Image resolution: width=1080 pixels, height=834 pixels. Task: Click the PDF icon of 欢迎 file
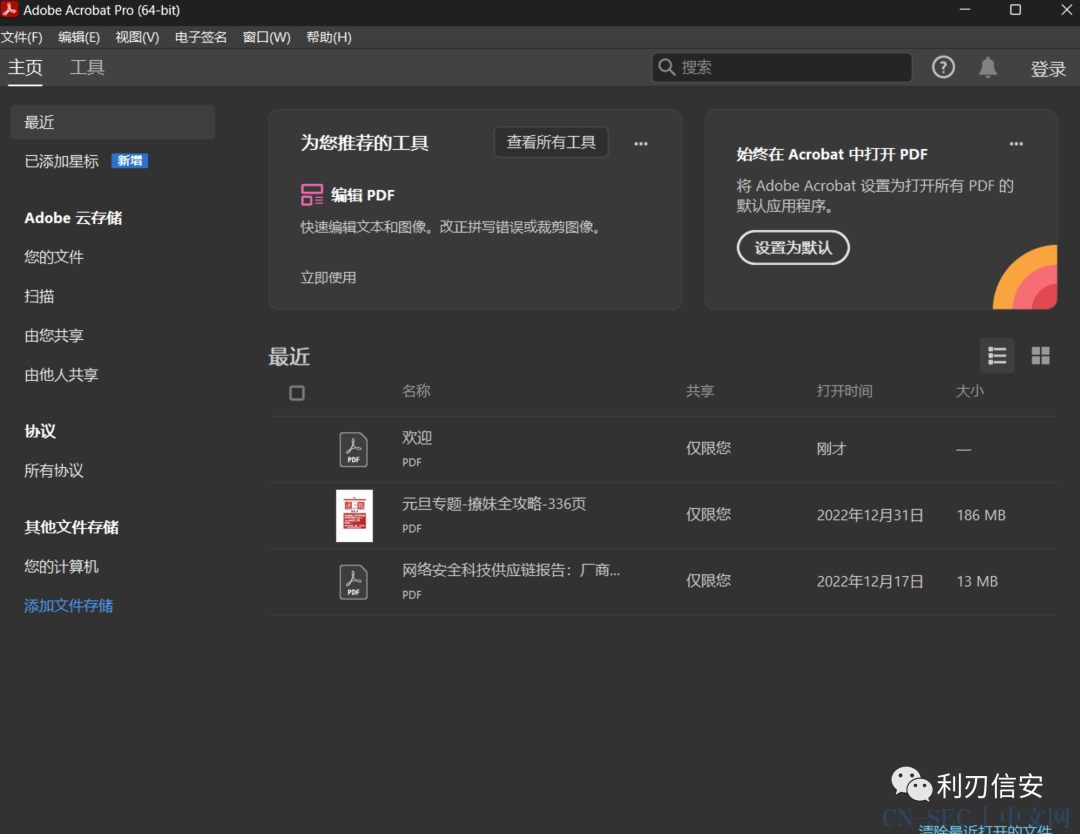(353, 450)
